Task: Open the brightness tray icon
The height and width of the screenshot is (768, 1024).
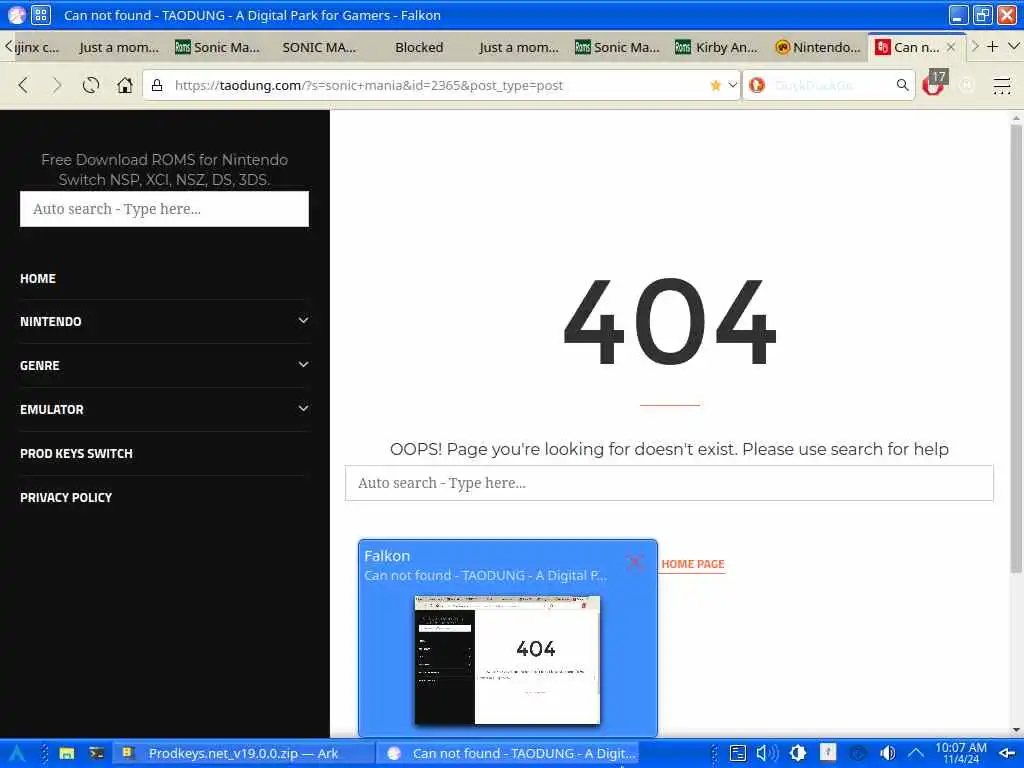Action: coord(797,754)
